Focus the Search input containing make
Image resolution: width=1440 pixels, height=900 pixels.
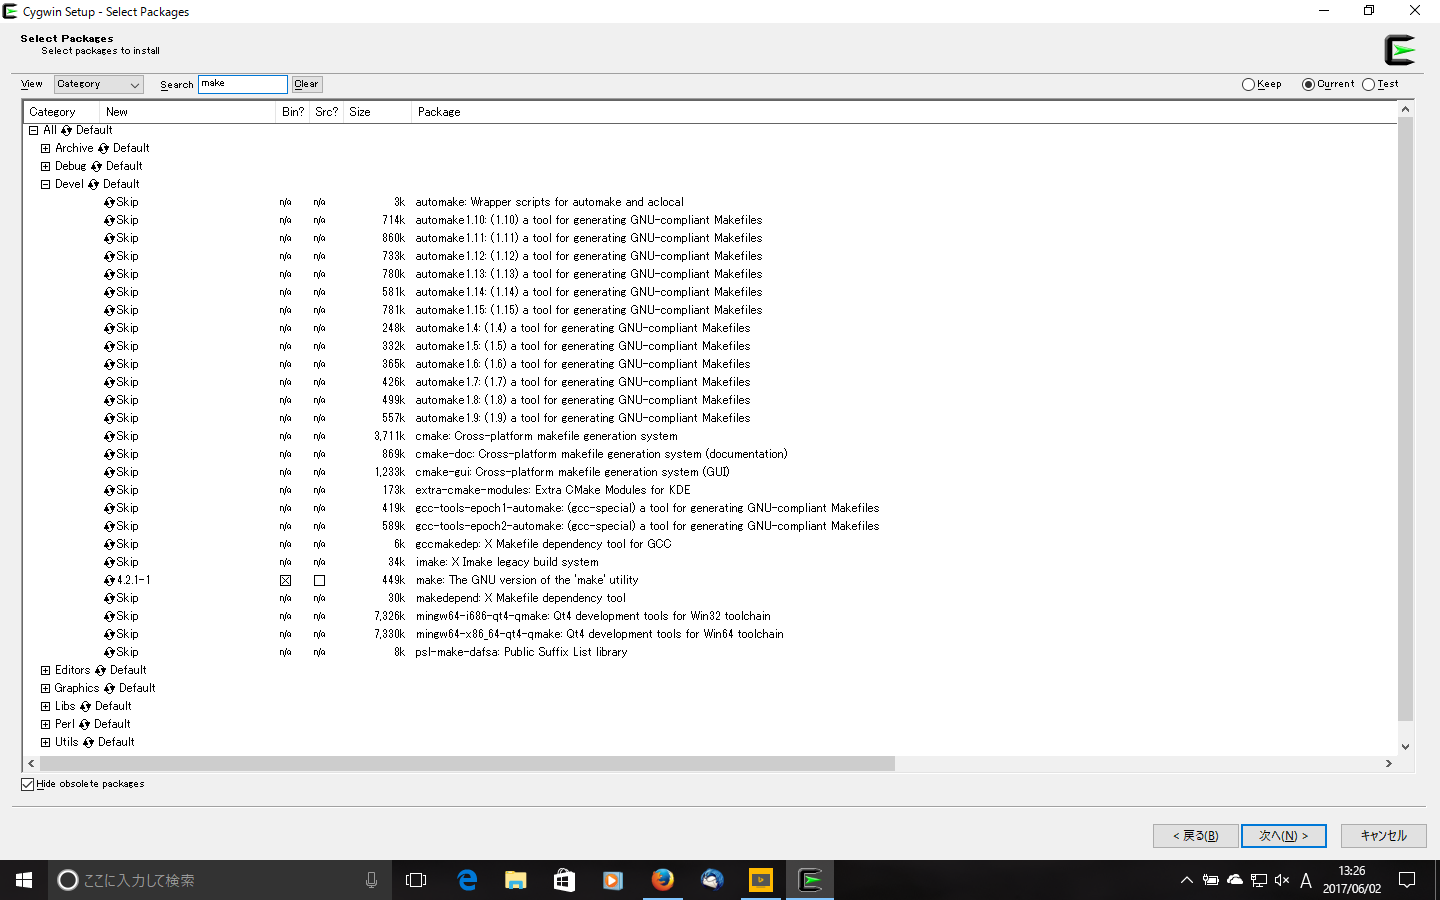pyautogui.click(x=243, y=84)
